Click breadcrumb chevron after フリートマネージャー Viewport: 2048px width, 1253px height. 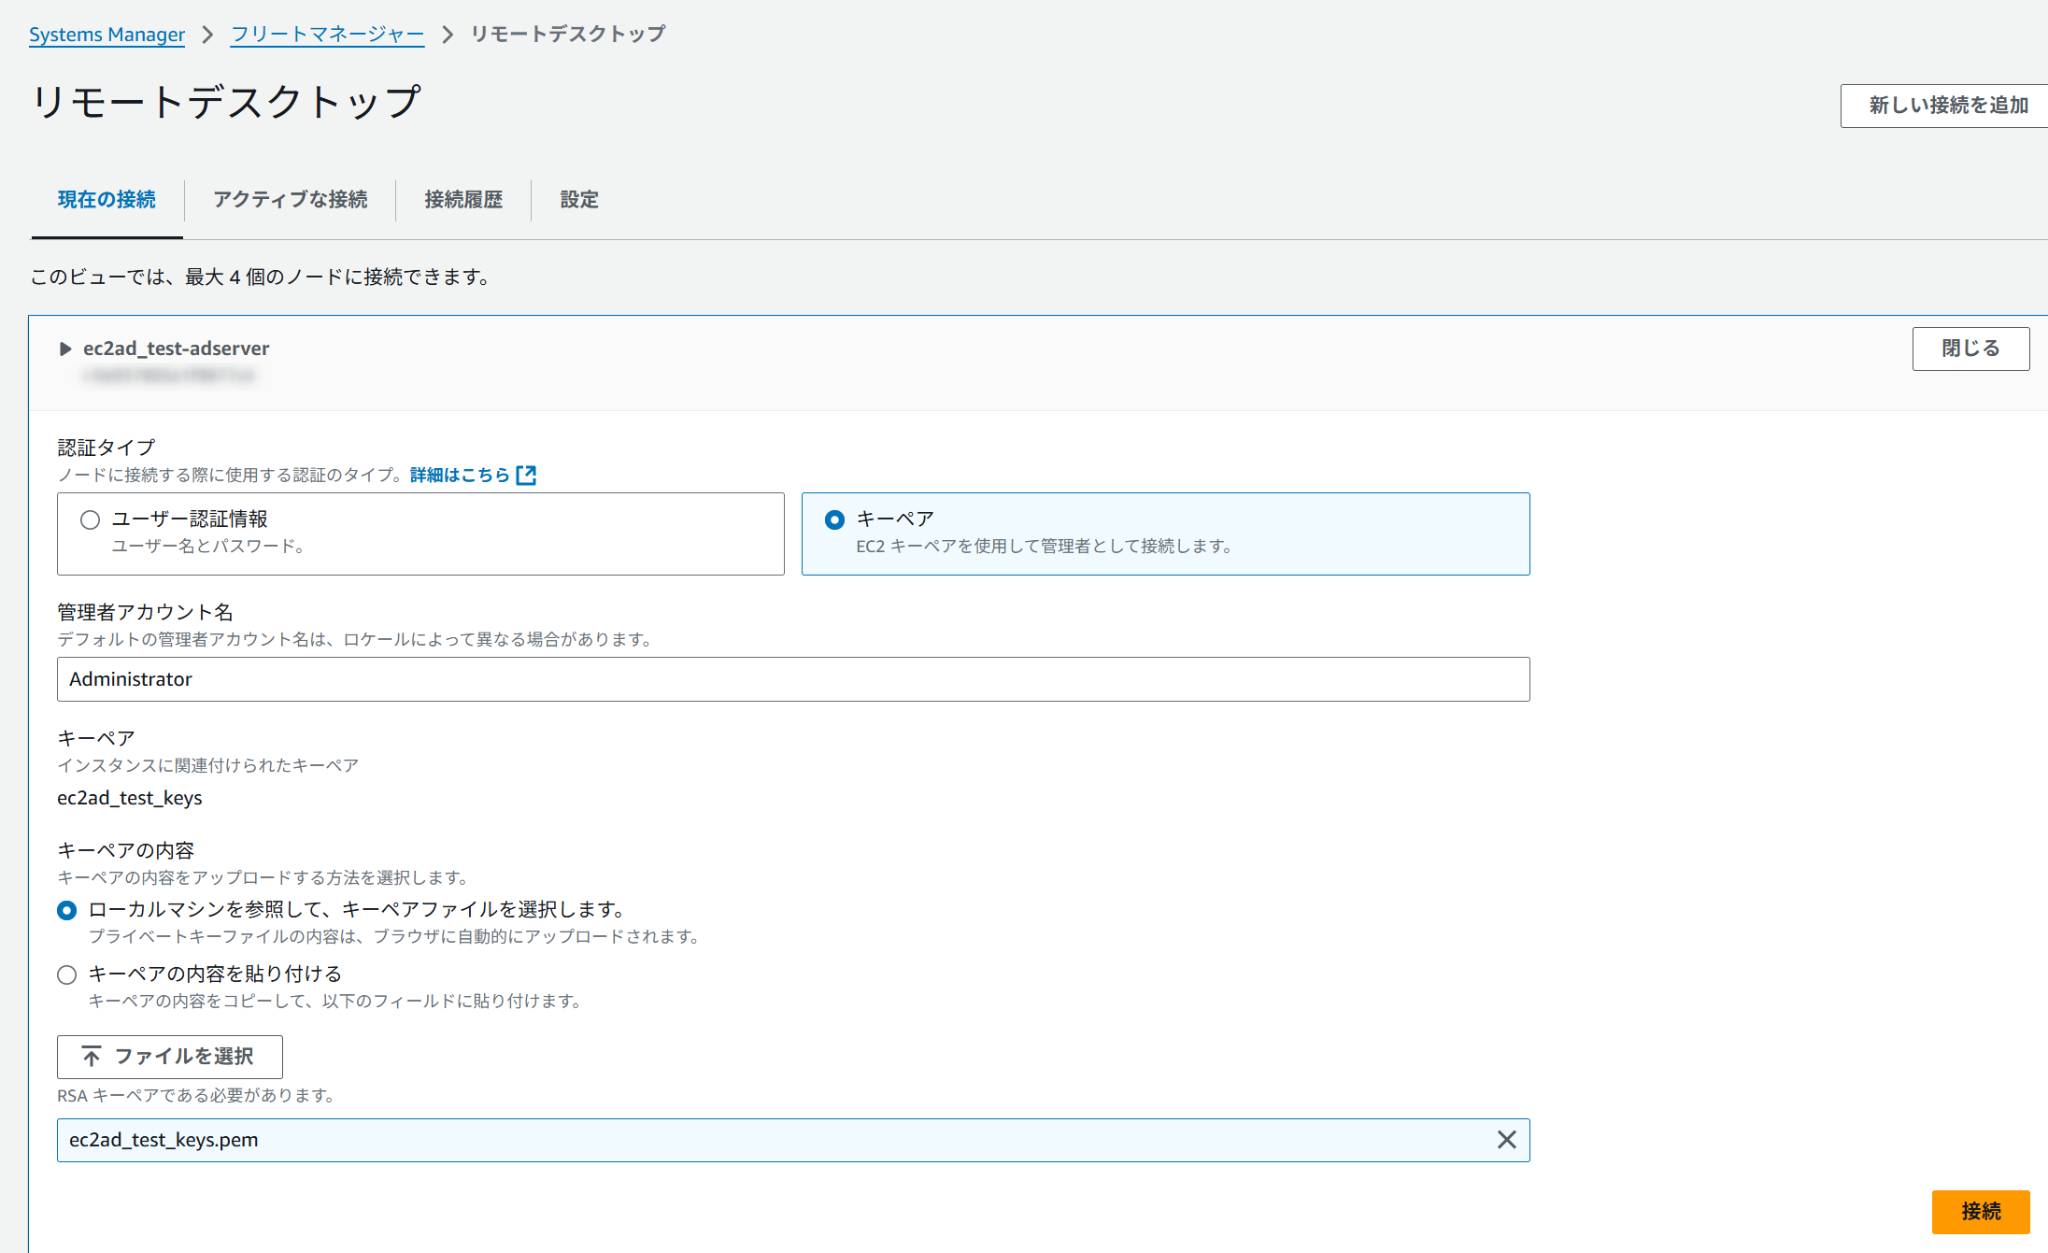click(x=448, y=35)
